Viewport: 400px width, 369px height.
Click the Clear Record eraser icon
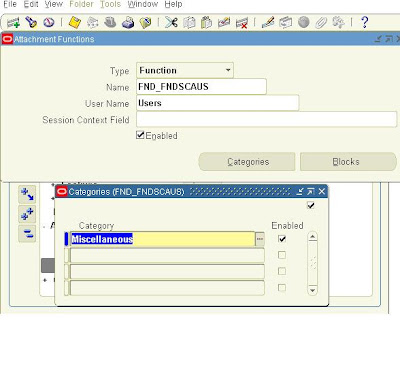224,23
